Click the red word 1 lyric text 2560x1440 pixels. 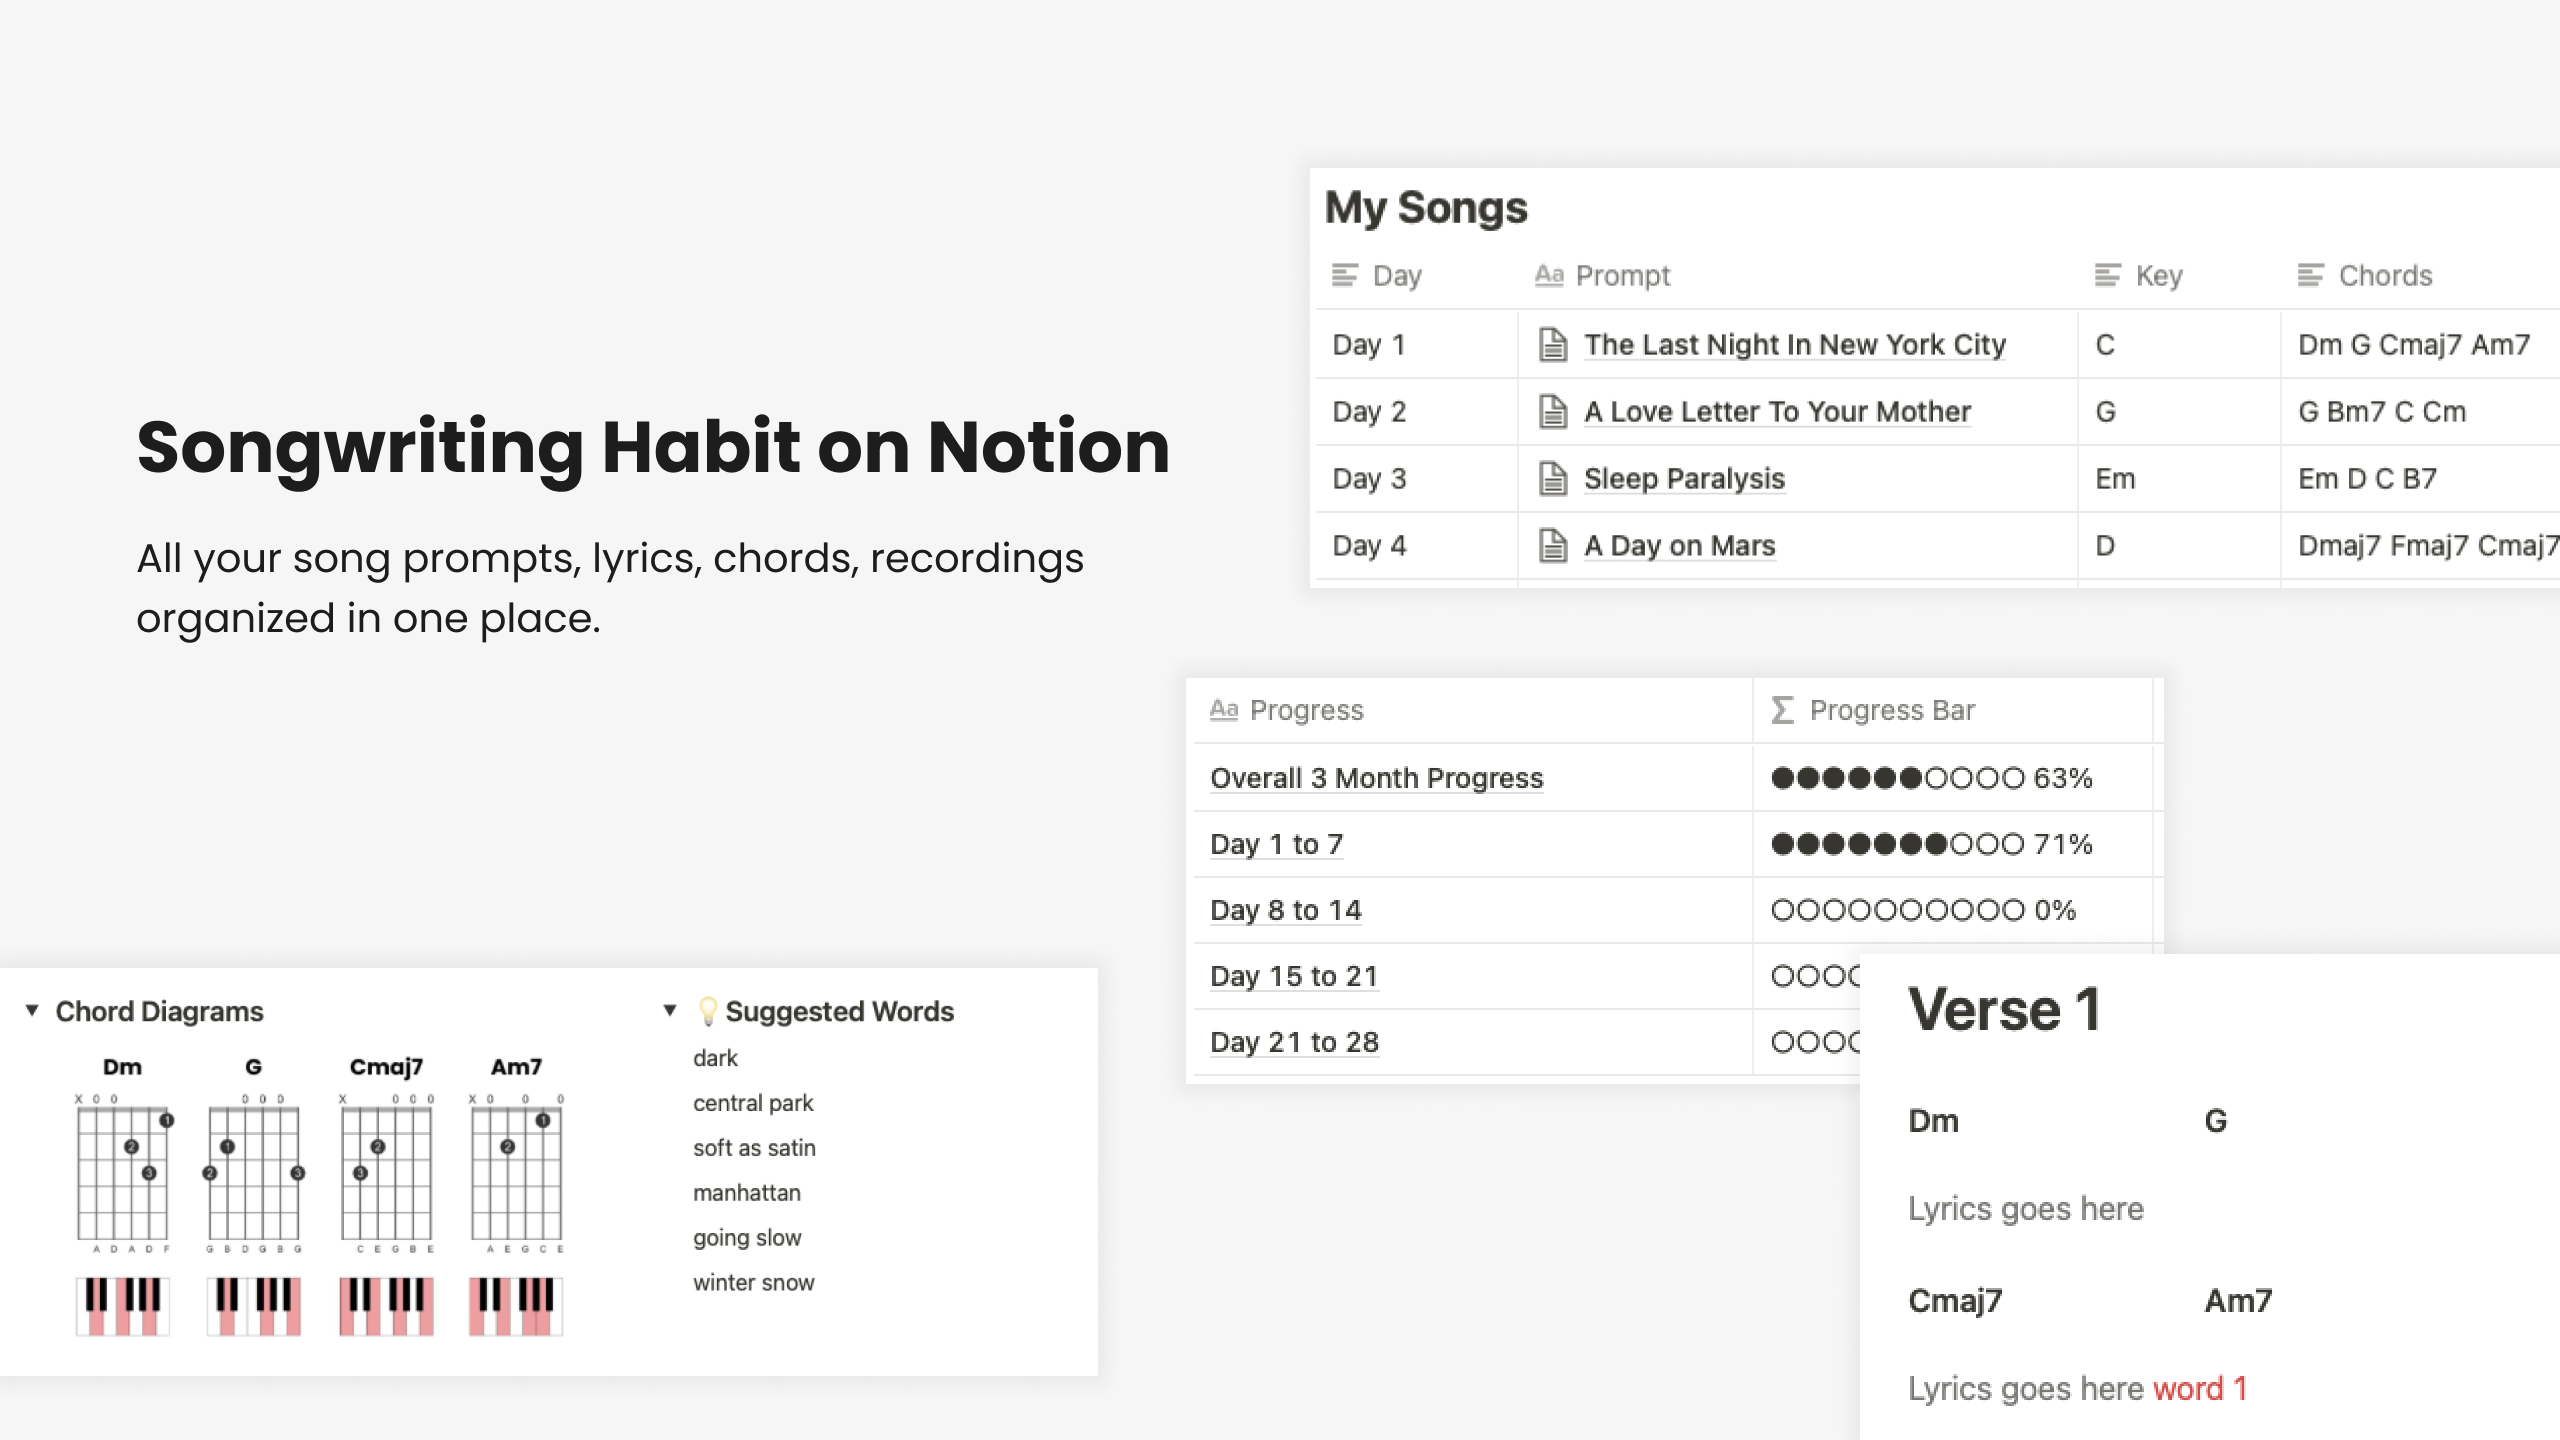(x=2200, y=1388)
